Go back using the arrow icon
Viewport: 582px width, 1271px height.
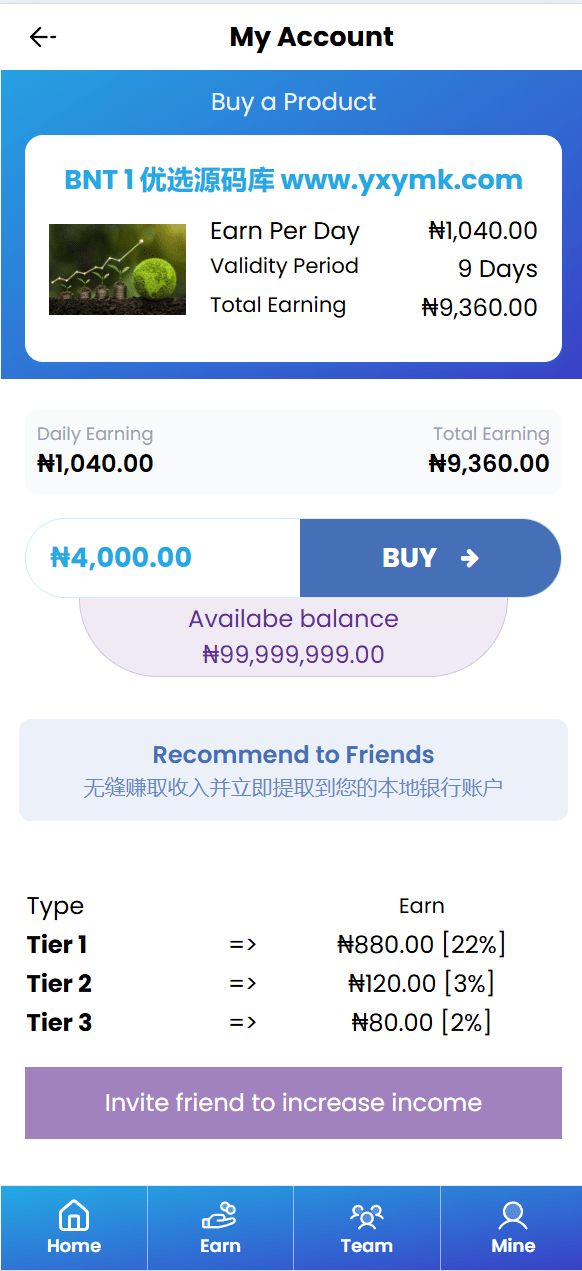pos(42,37)
